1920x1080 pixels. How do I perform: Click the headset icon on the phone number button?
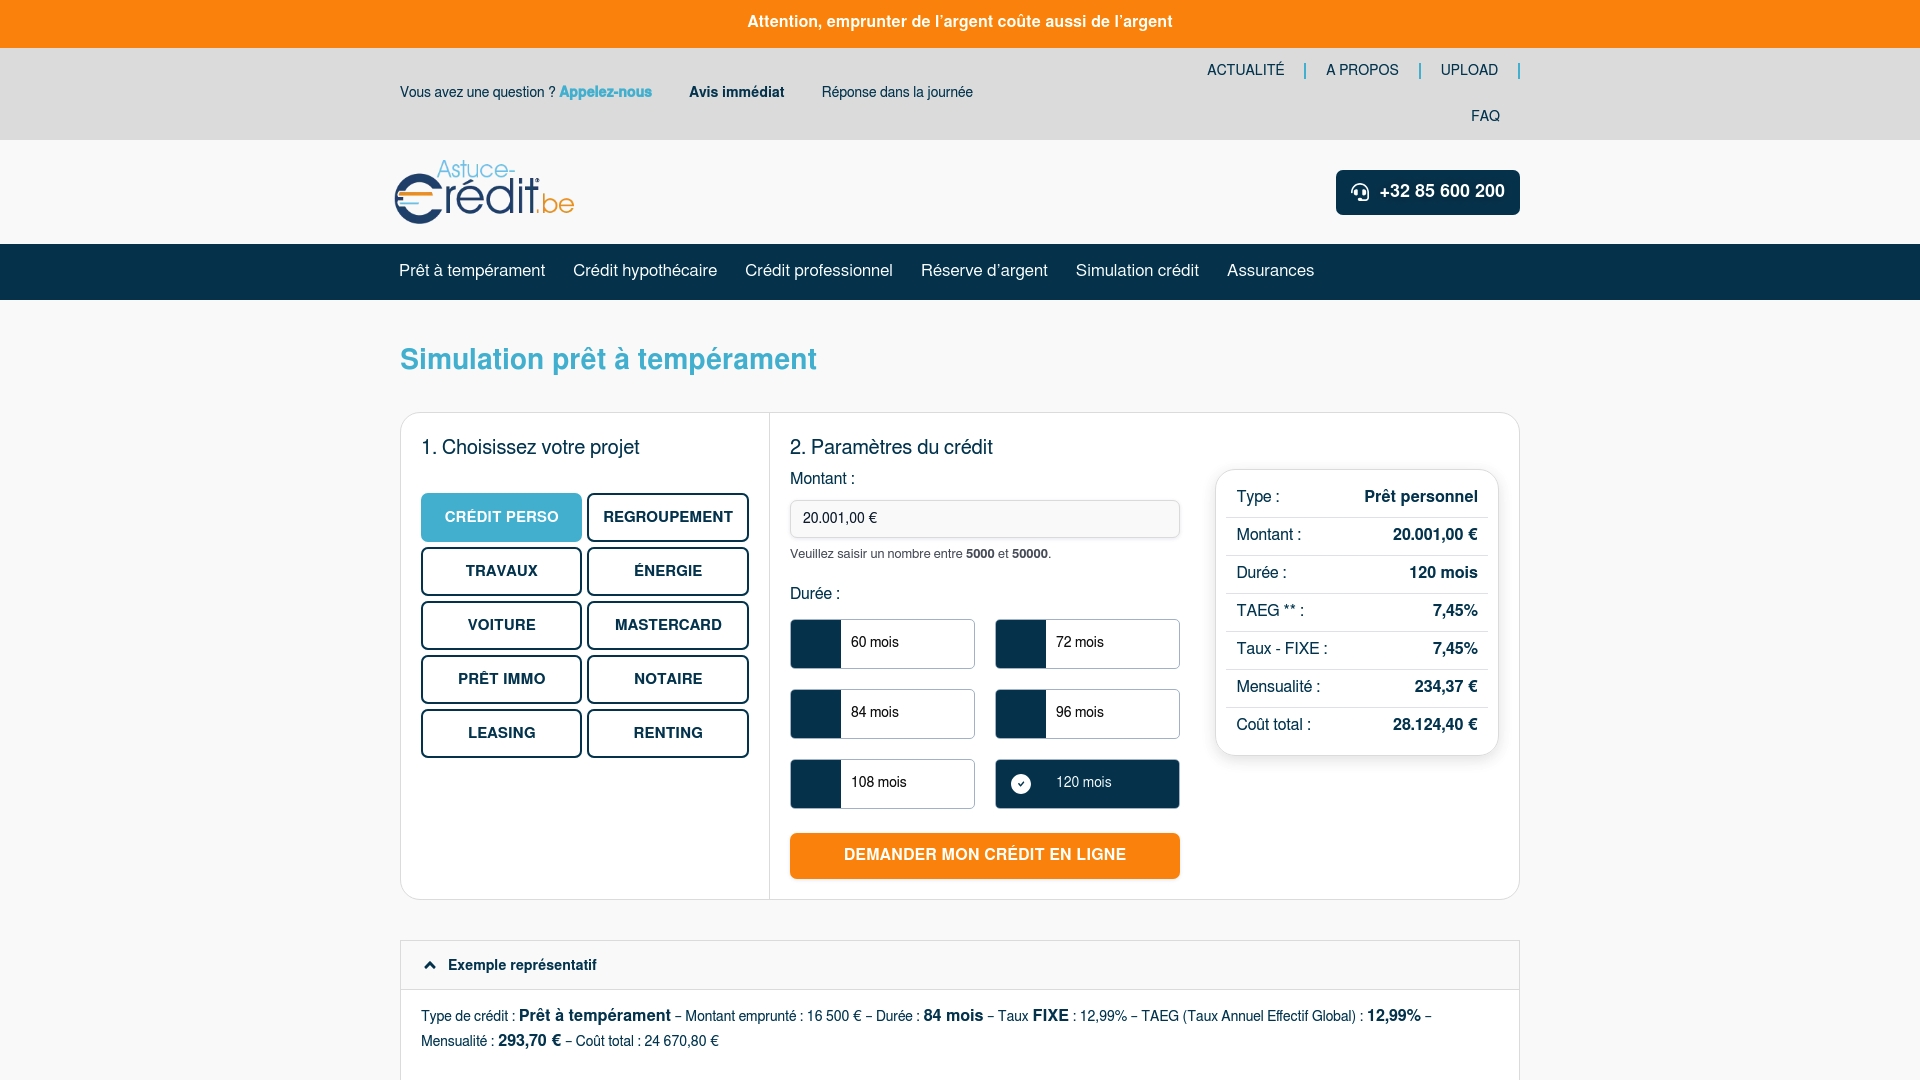tap(1361, 193)
